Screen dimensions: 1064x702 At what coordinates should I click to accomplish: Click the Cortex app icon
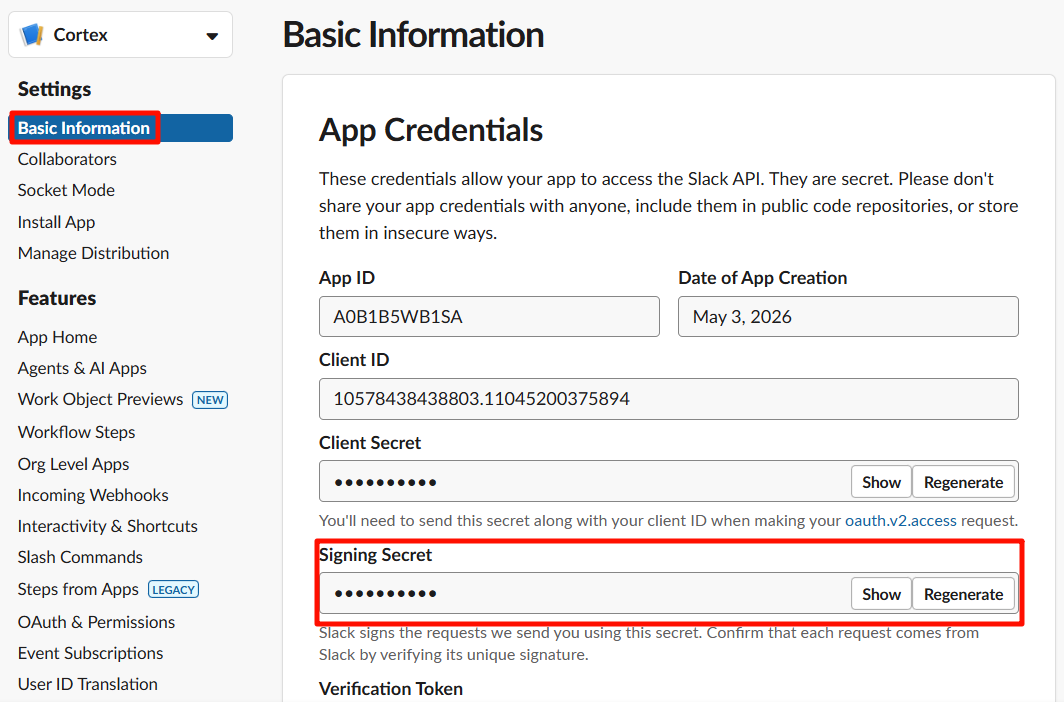32,35
